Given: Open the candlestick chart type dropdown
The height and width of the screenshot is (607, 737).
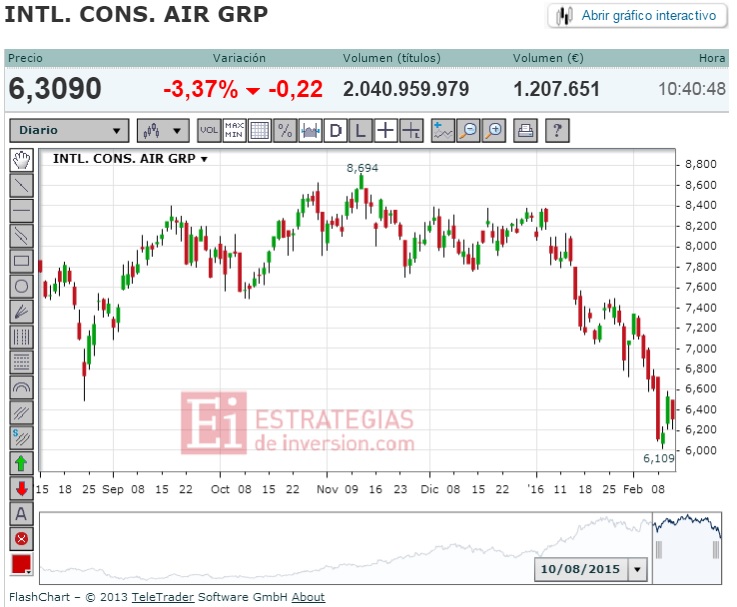Looking at the screenshot, I should (163, 130).
